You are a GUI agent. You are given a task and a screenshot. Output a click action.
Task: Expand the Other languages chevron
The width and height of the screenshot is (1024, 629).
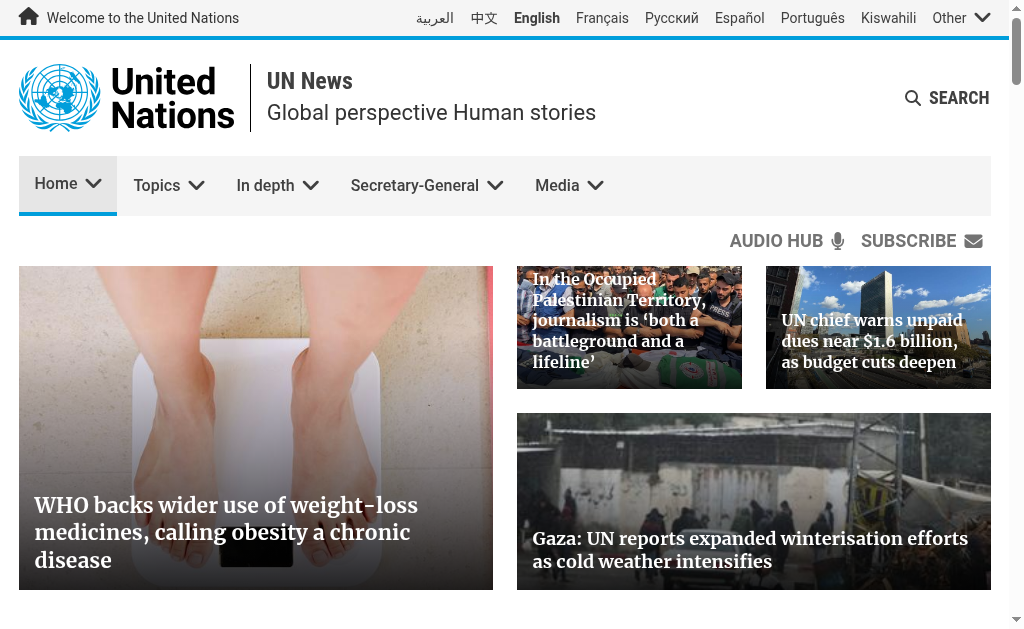pyautogui.click(x=982, y=18)
